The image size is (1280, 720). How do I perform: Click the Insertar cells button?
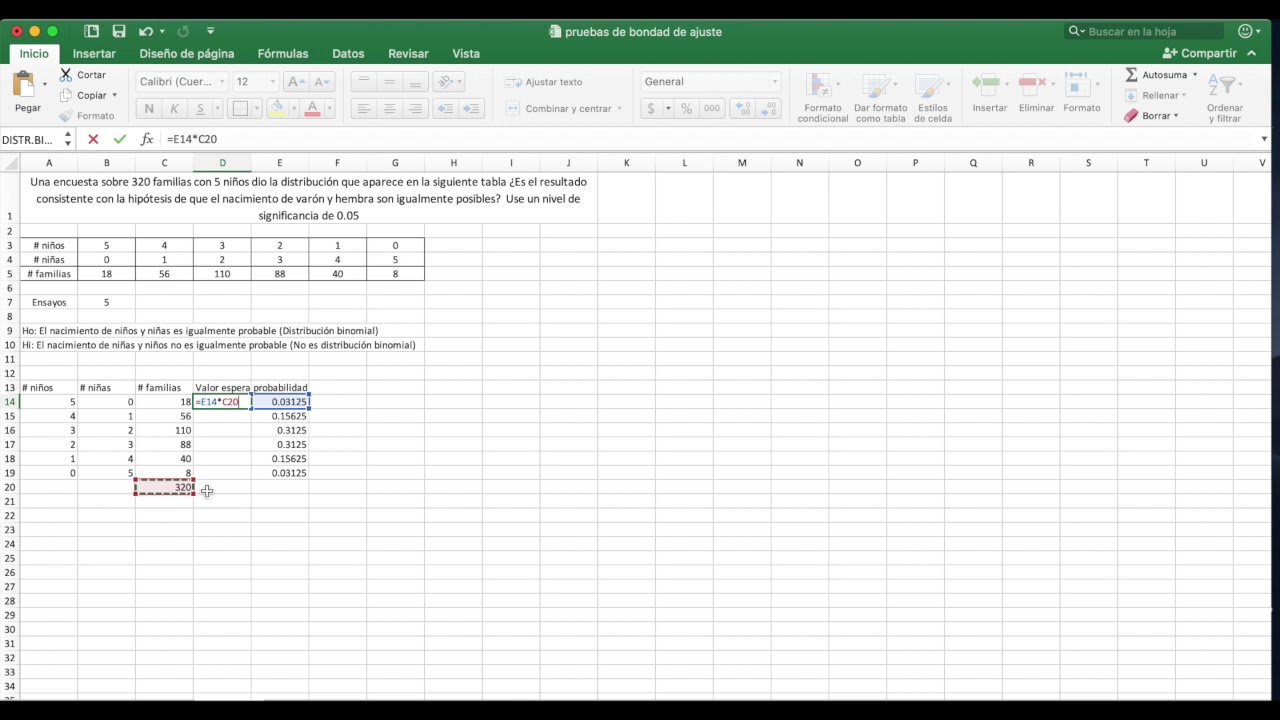(x=990, y=93)
